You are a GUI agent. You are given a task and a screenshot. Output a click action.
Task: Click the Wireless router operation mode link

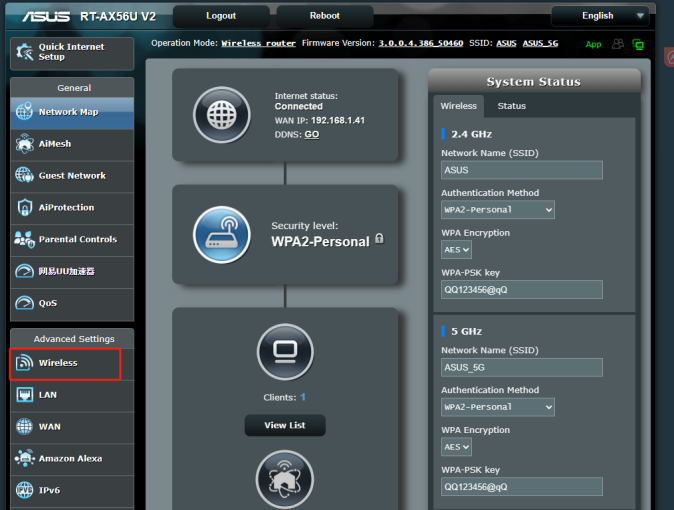[258, 43]
